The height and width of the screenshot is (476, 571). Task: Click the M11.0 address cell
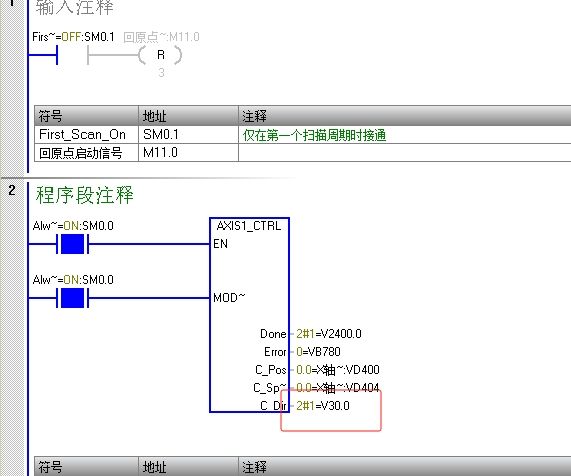click(188, 152)
